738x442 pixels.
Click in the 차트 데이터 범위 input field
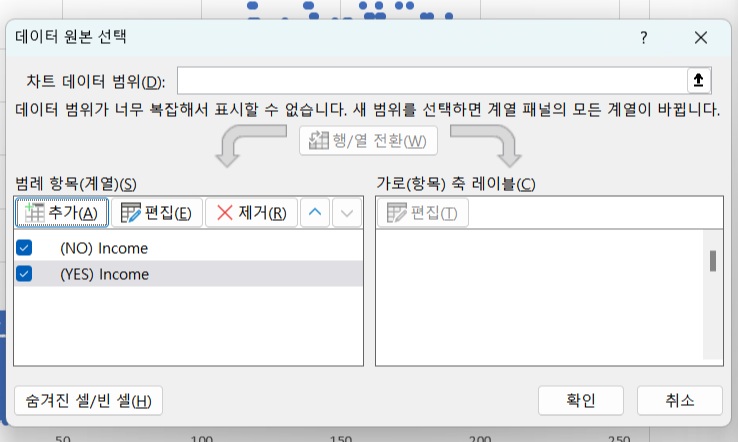tap(432, 80)
